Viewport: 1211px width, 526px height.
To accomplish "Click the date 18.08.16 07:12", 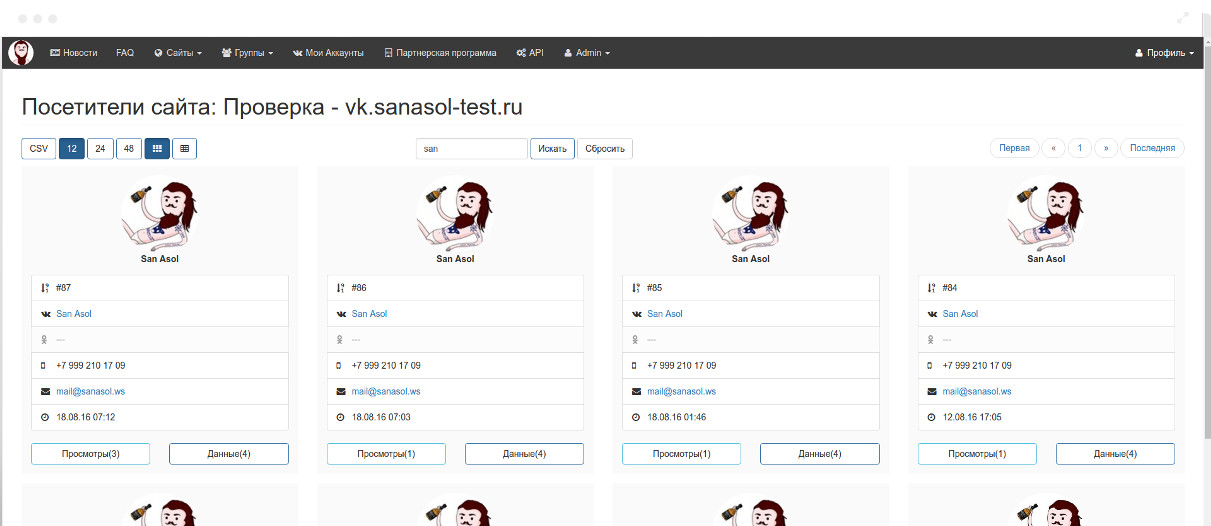I will [86, 418].
